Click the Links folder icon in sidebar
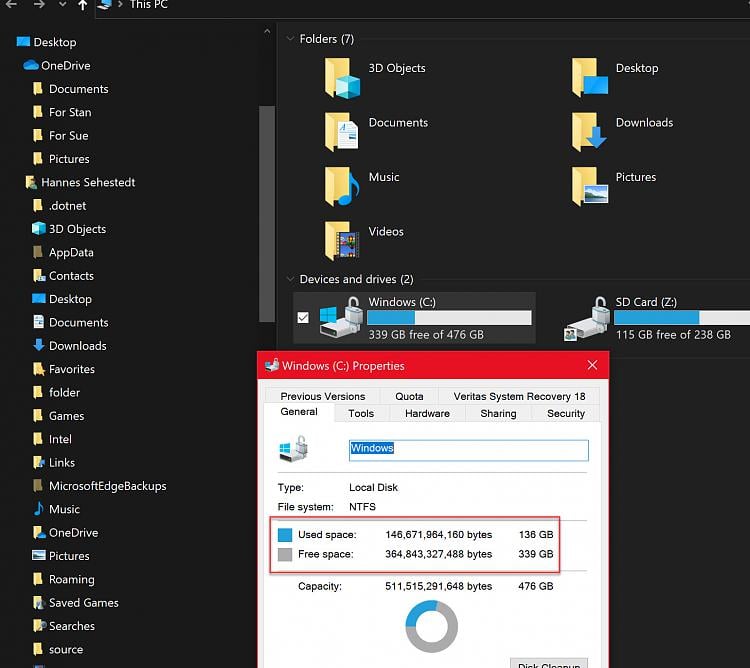The image size is (750, 668). tap(39, 462)
